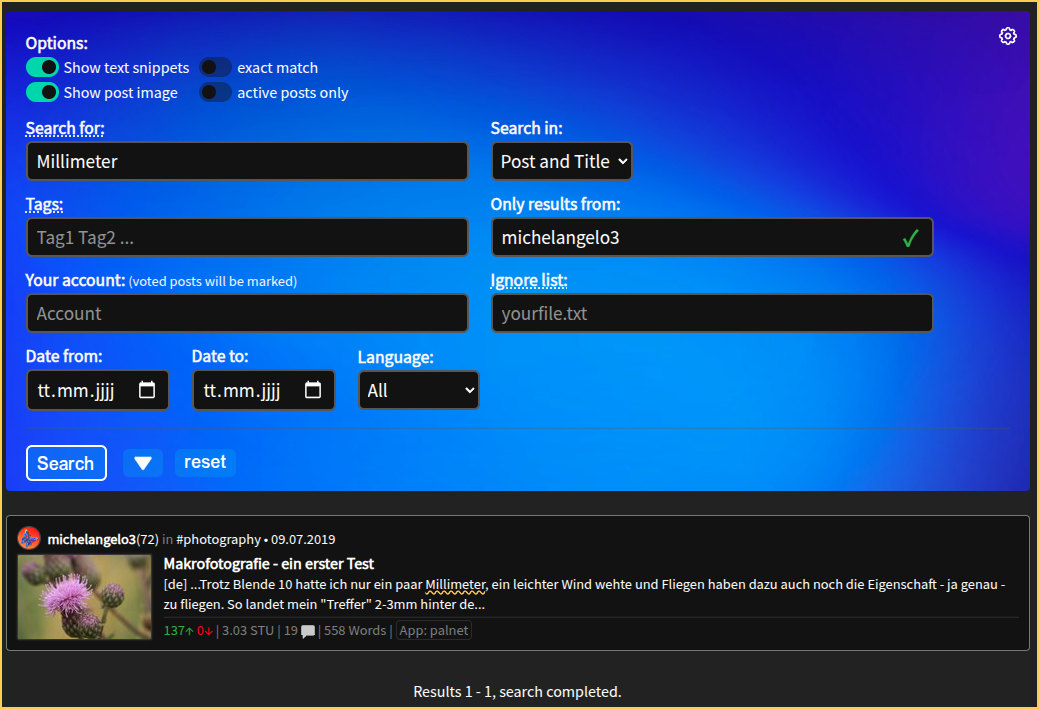1039x709 pixels.
Task: Click the Ignore list label
Action: [x=529, y=280]
